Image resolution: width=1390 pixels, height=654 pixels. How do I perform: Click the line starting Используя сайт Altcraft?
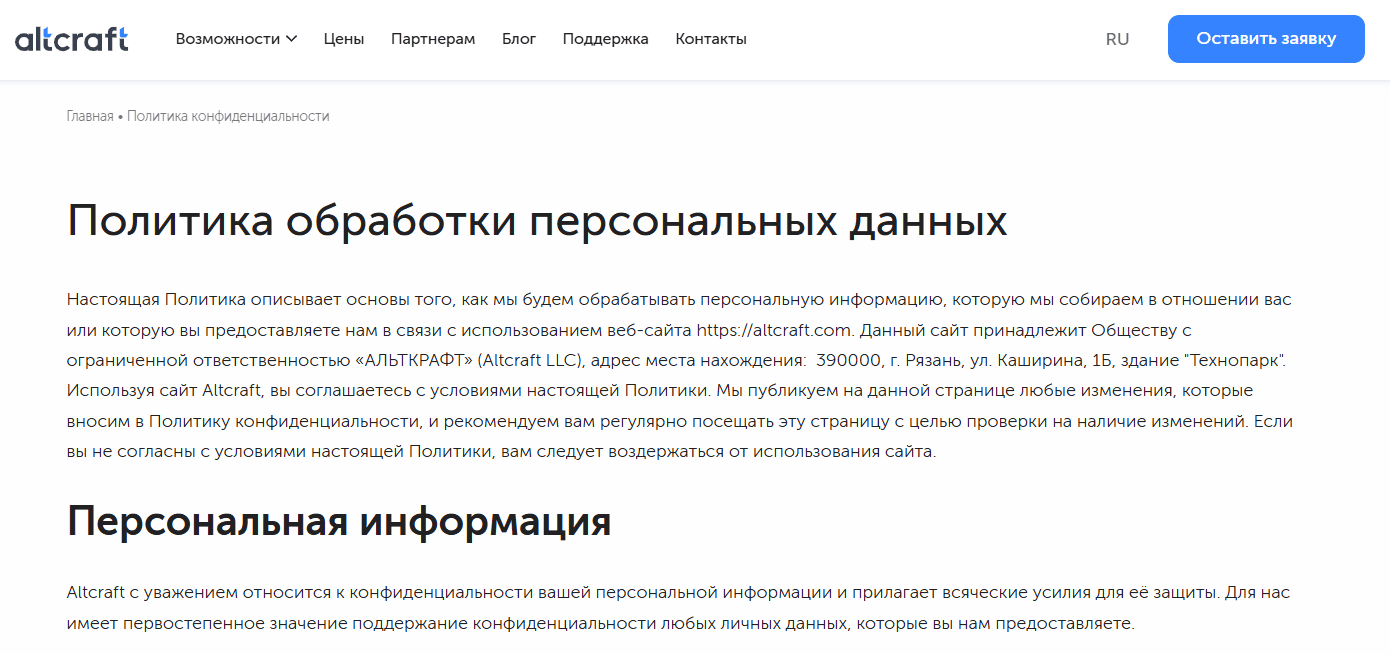pos(660,390)
